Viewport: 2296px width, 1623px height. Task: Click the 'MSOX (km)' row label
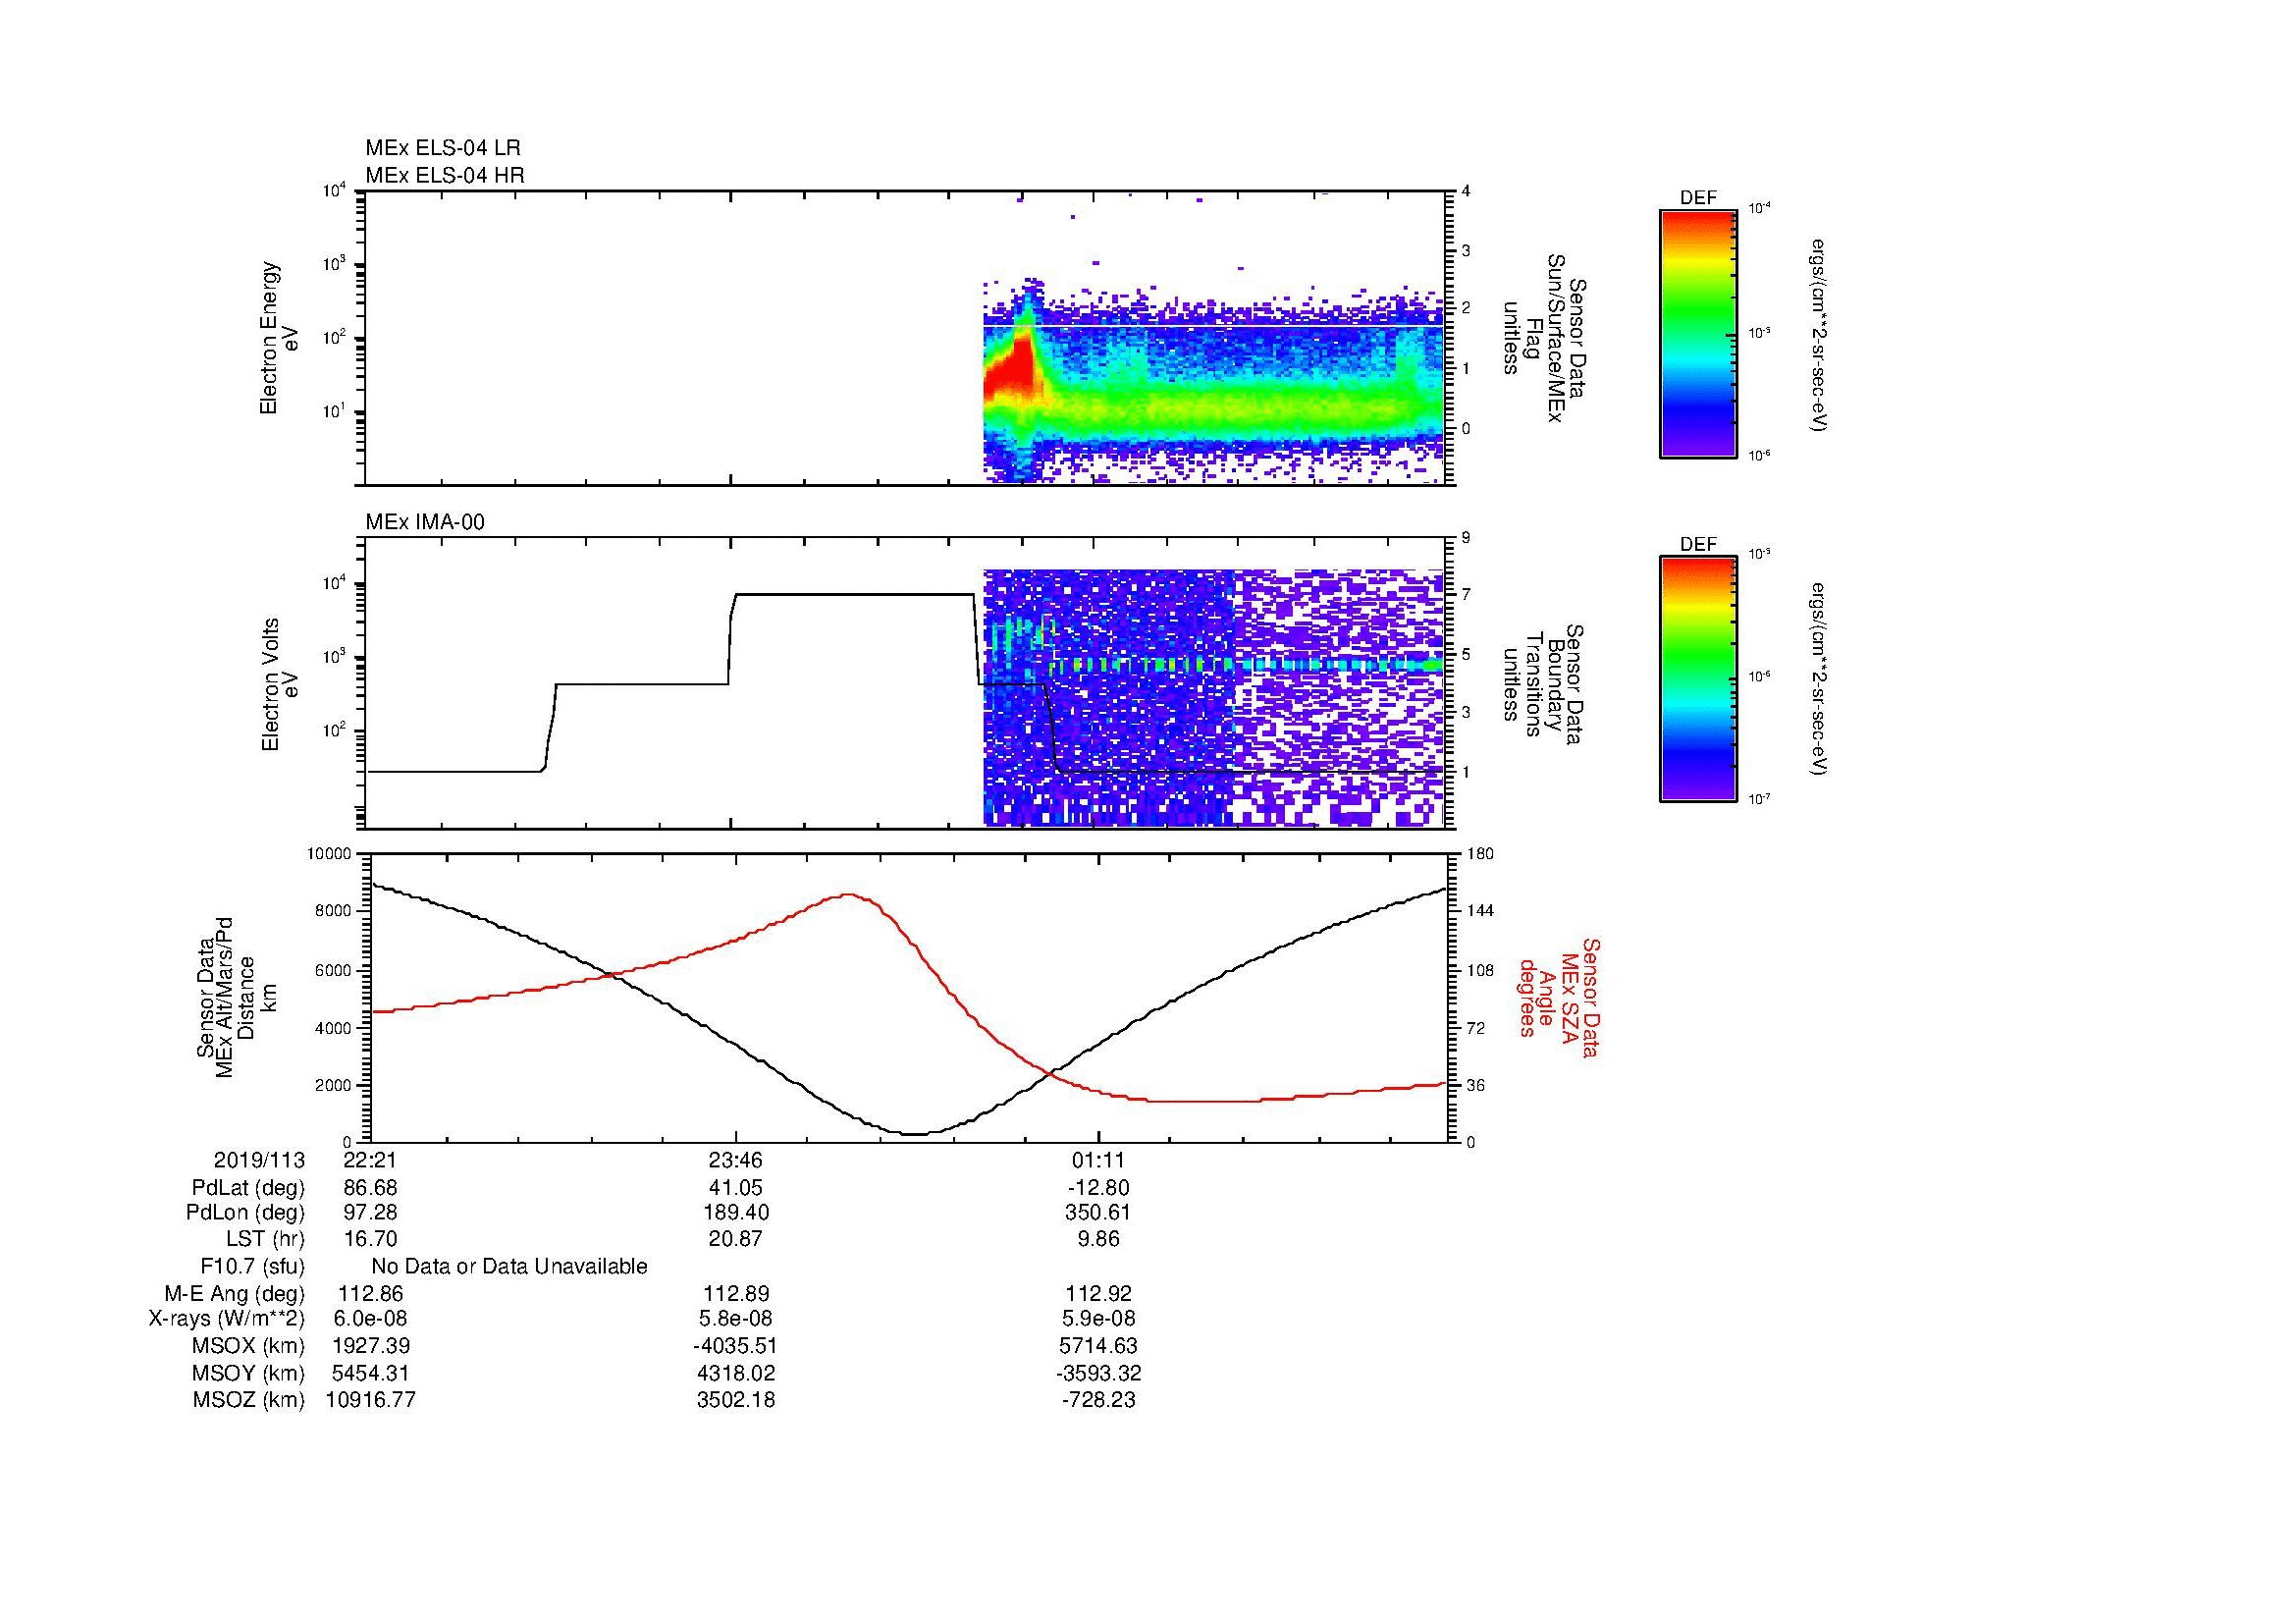pos(249,1346)
